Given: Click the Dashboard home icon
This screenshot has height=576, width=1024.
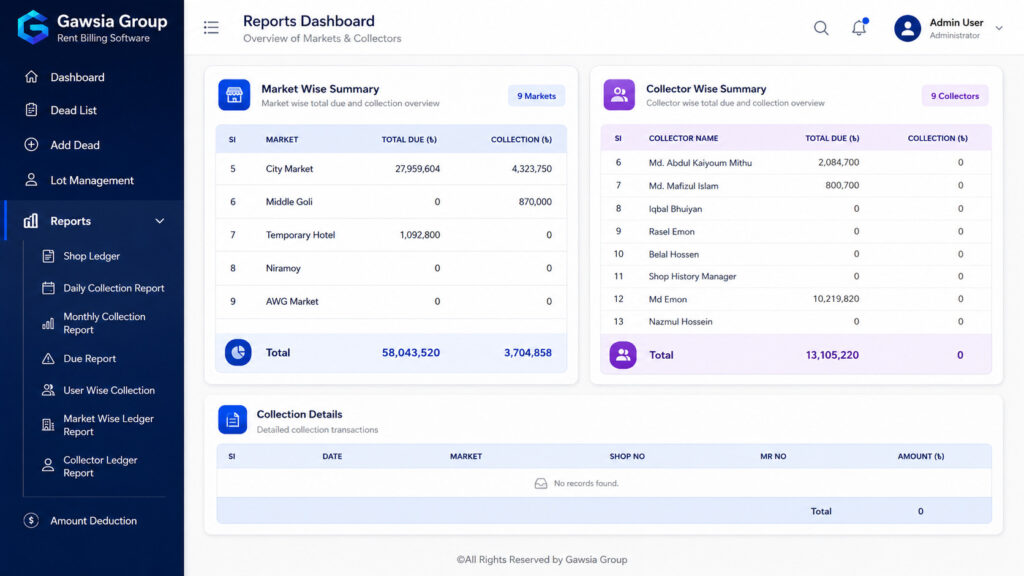Looking at the screenshot, I should [31, 77].
